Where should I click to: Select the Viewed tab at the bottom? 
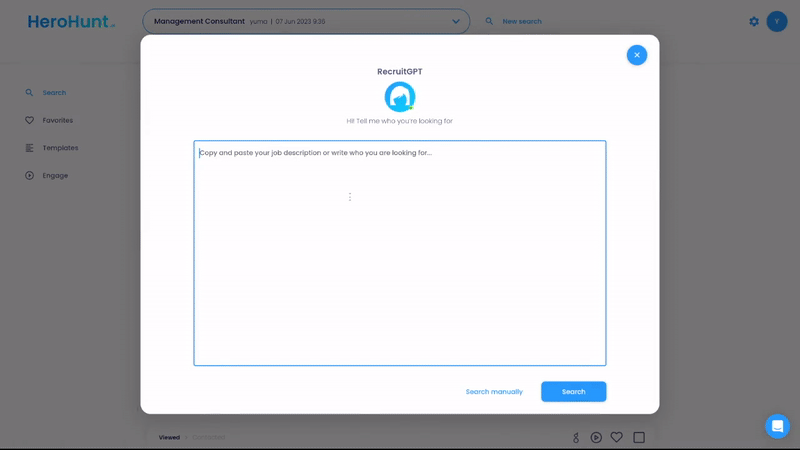click(x=169, y=437)
